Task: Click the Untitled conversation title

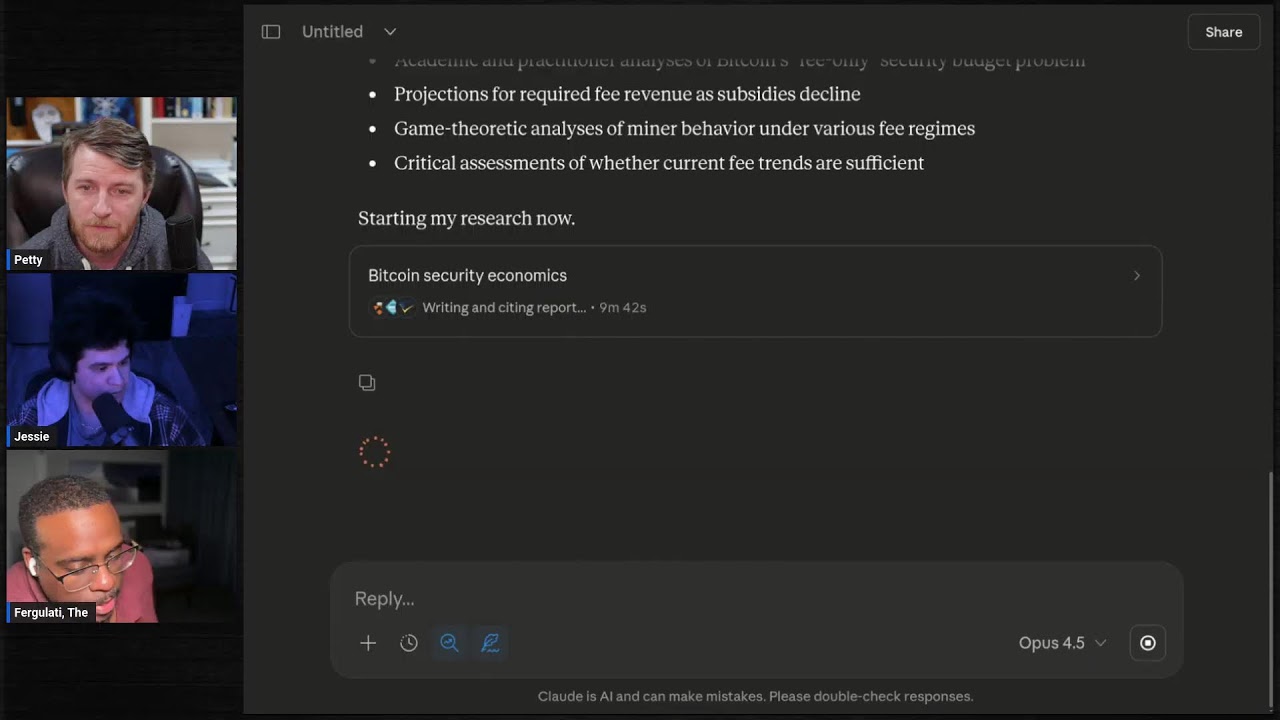Action: [332, 32]
